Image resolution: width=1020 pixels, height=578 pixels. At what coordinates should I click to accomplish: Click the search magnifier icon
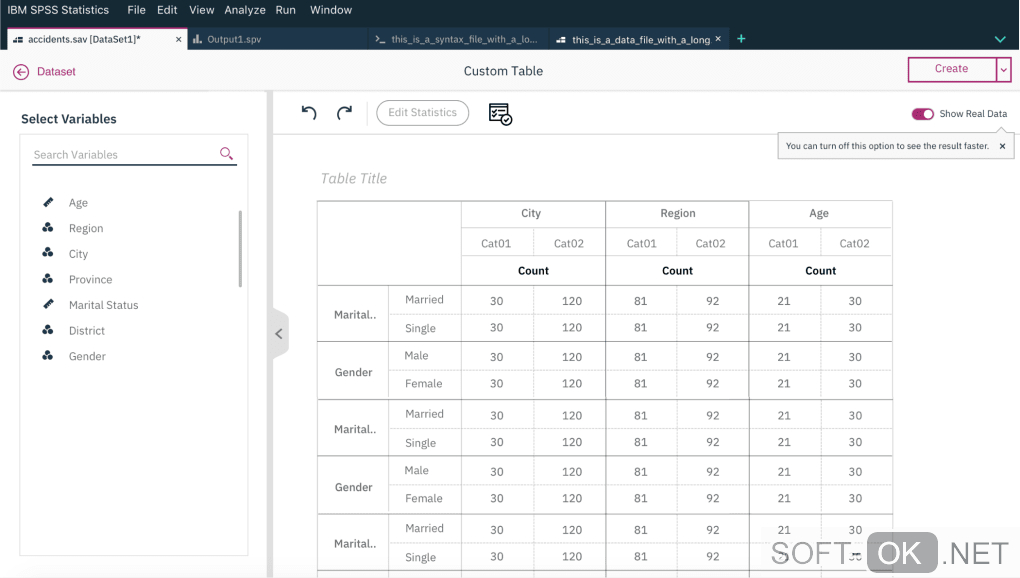point(226,153)
